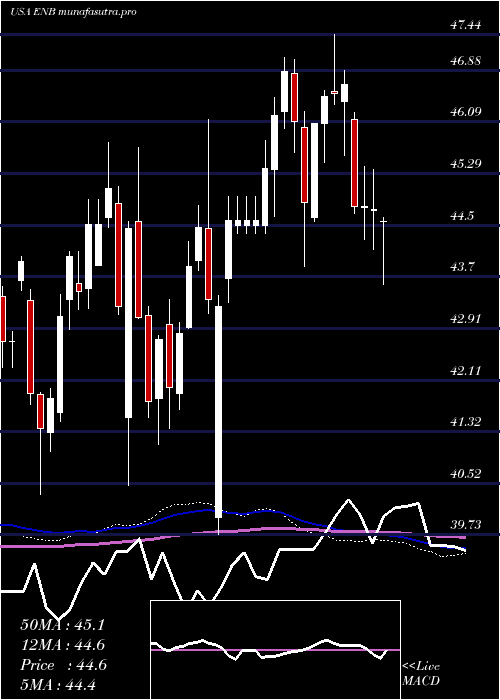Click the '12MA : 44.6' readout
This screenshot has width=500, height=700.
(x=63, y=645)
